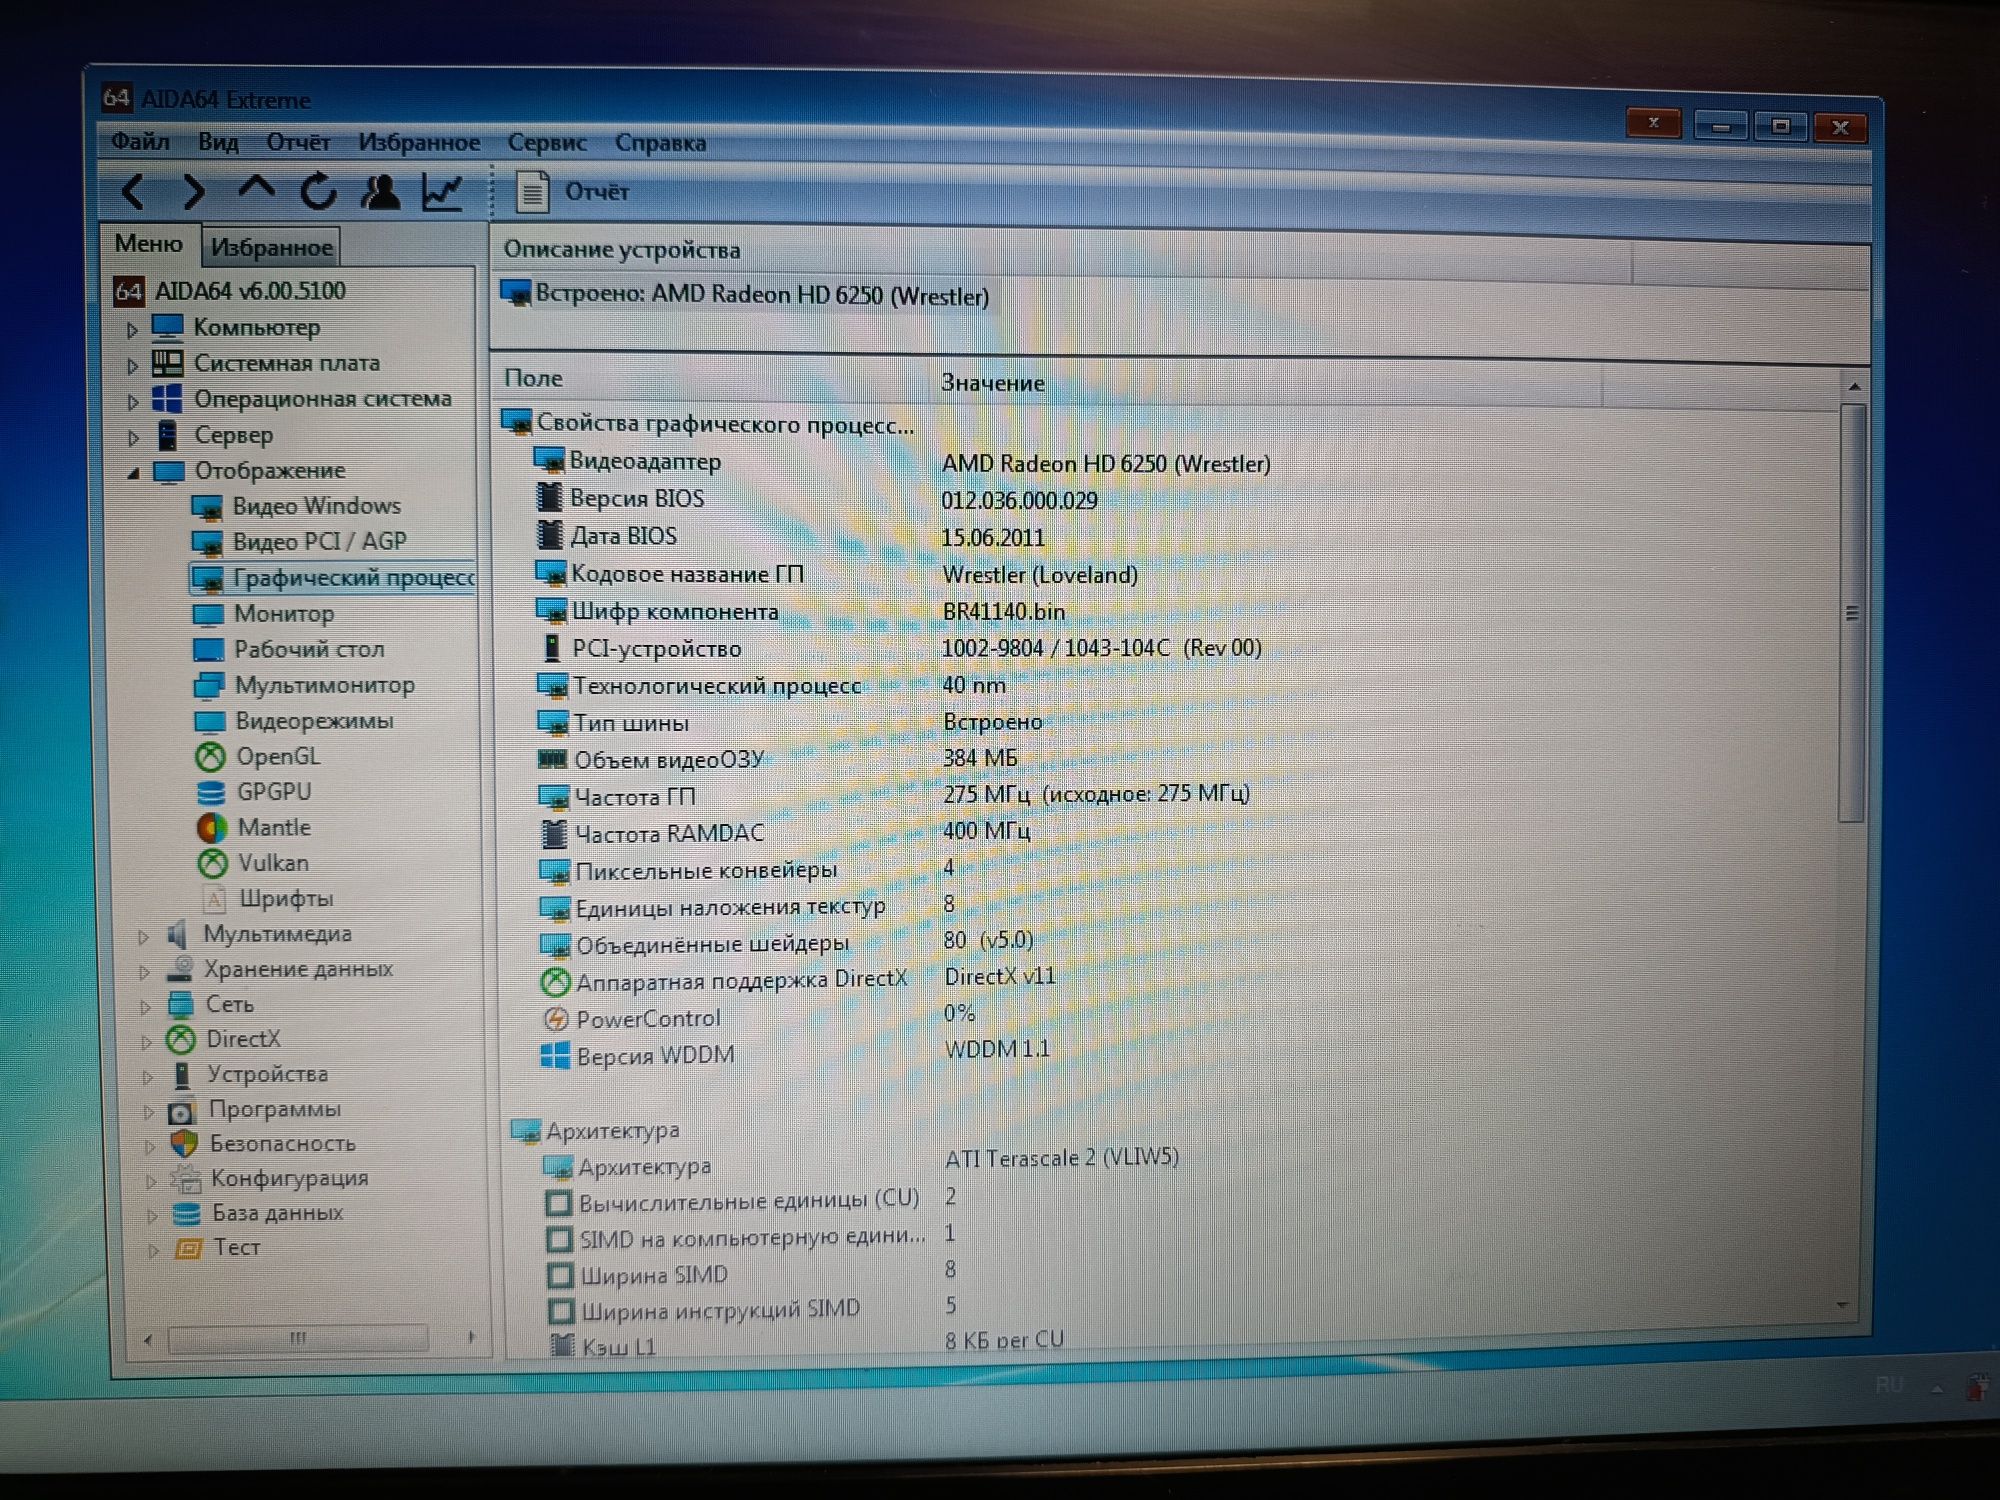Switch to the Меню tab
Screen dimensions: 2000x1500
point(148,244)
